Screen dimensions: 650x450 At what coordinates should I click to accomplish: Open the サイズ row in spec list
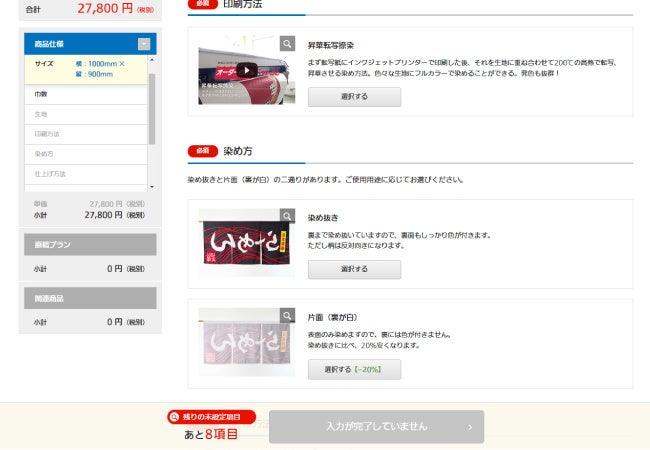pos(86,69)
